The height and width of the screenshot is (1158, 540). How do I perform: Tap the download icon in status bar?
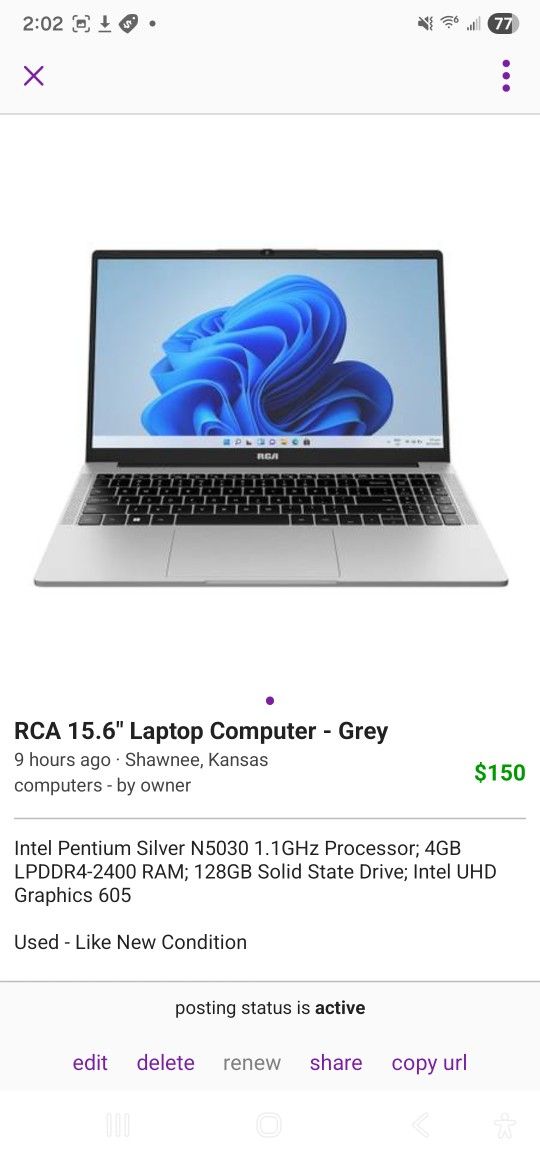105,24
